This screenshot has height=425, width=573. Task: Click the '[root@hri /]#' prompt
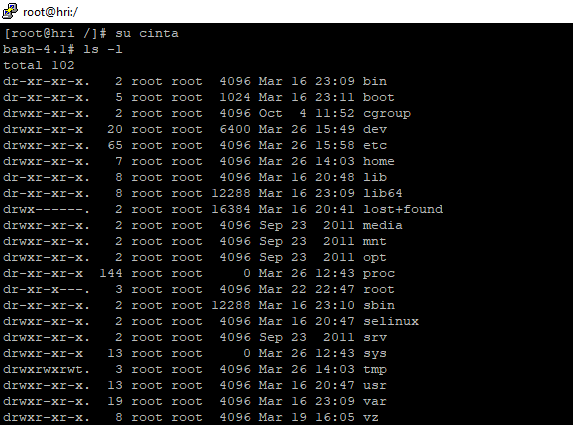click(x=55, y=33)
